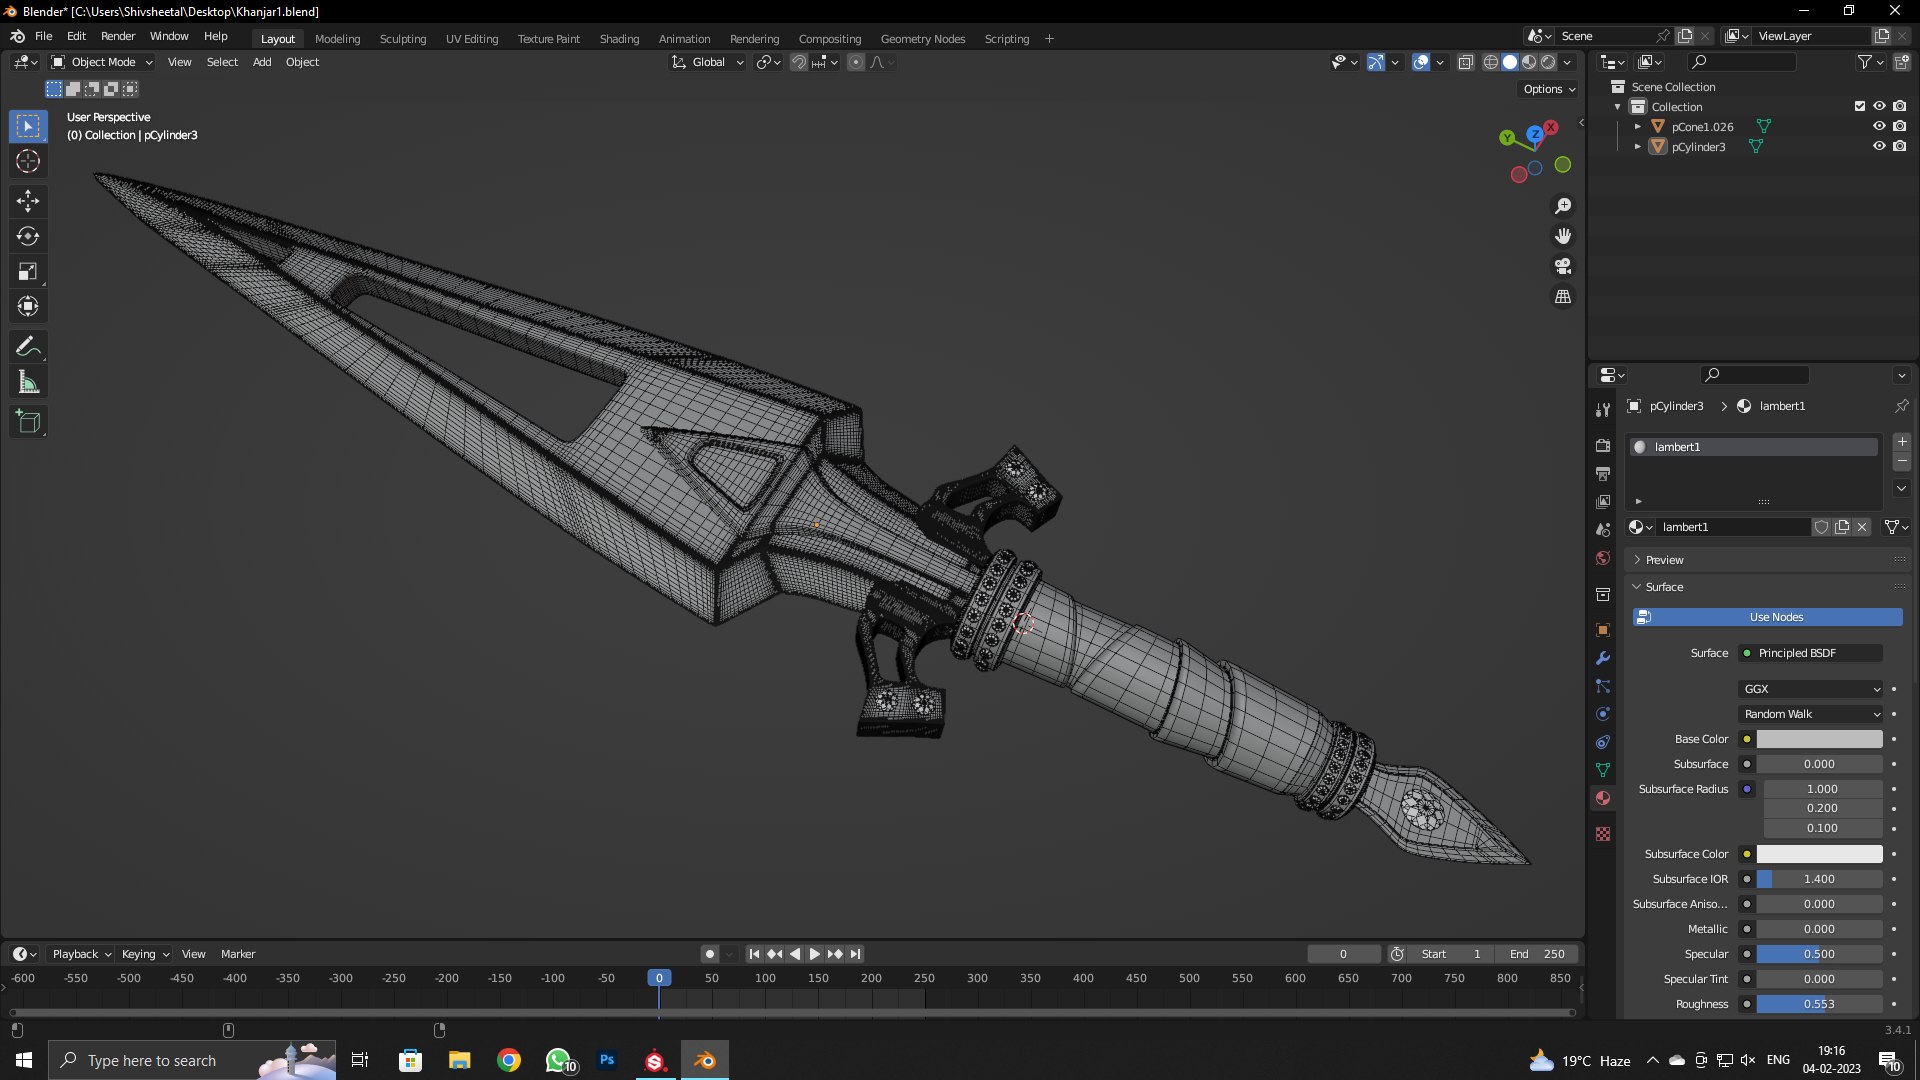The width and height of the screenshot is (1920, 1080).
Task: Open the File menu
Action: (x=44, y=36)
